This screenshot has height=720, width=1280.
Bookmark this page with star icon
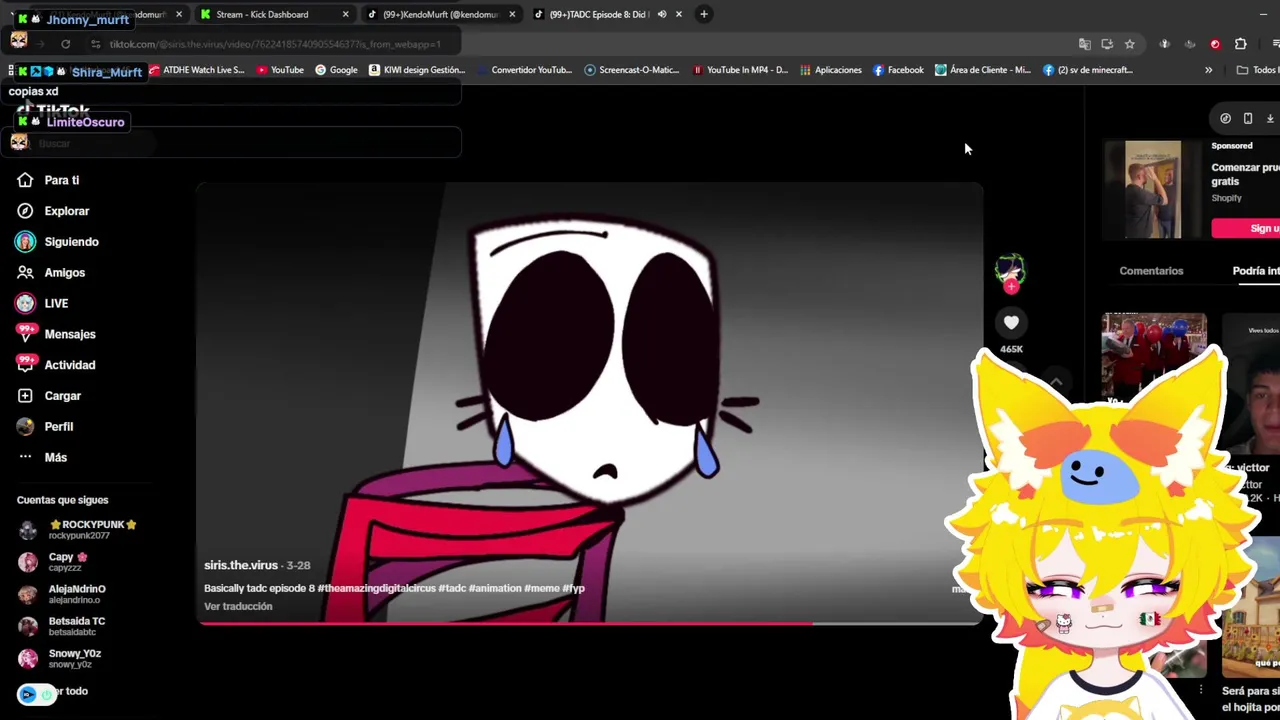click(x=1129, y=44)
